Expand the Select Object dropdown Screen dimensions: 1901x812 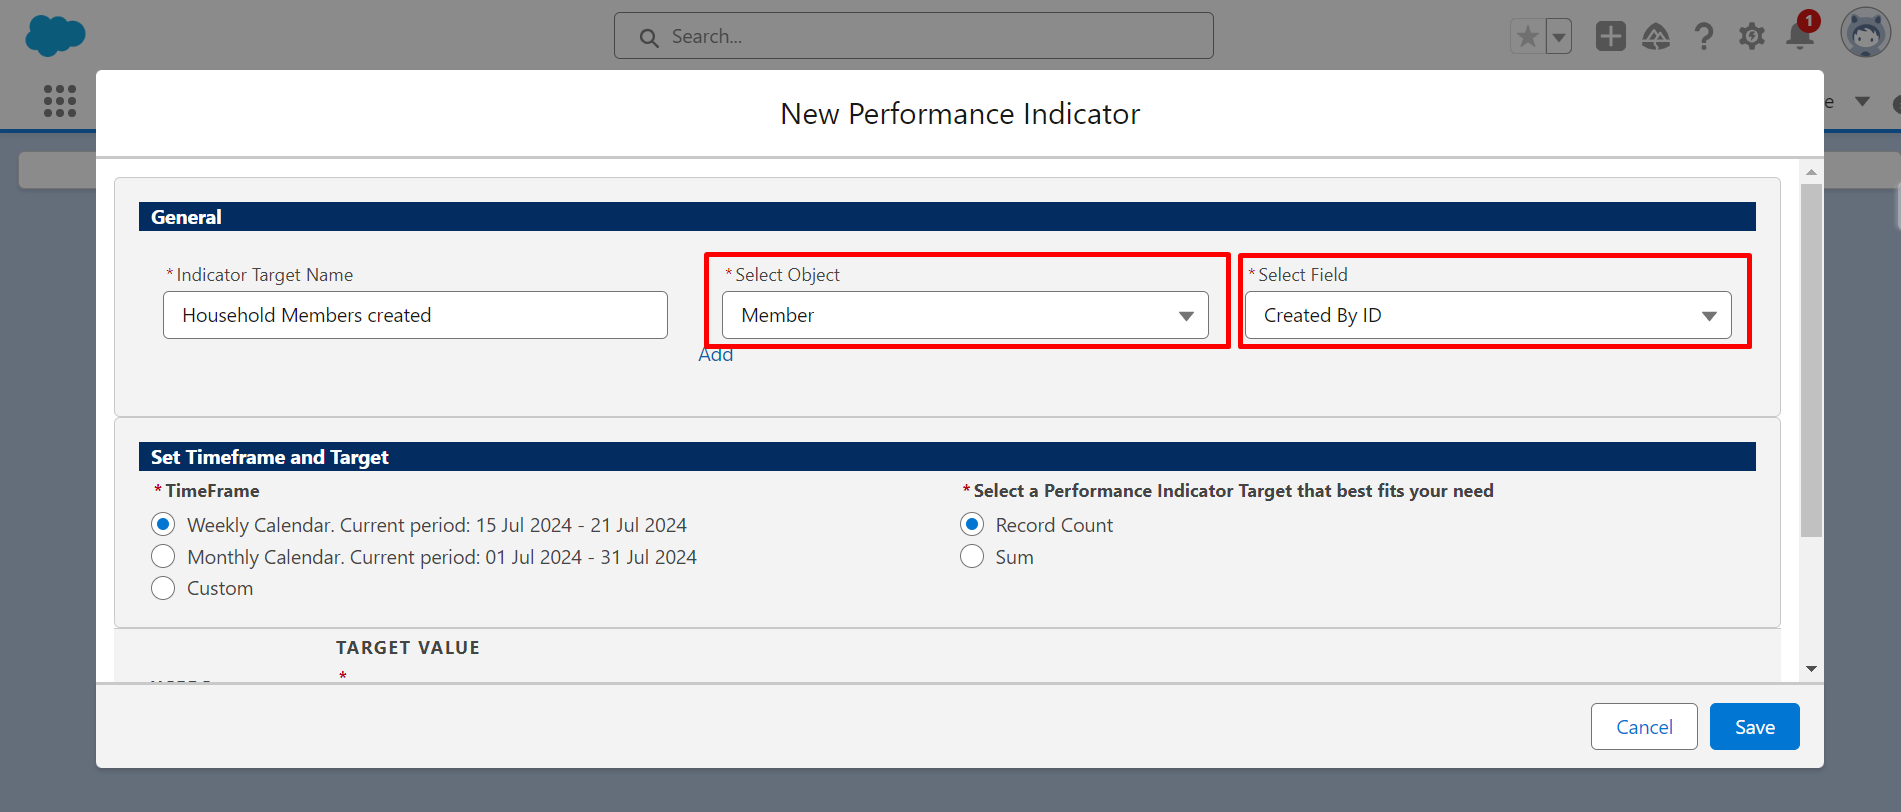point(965,315)
